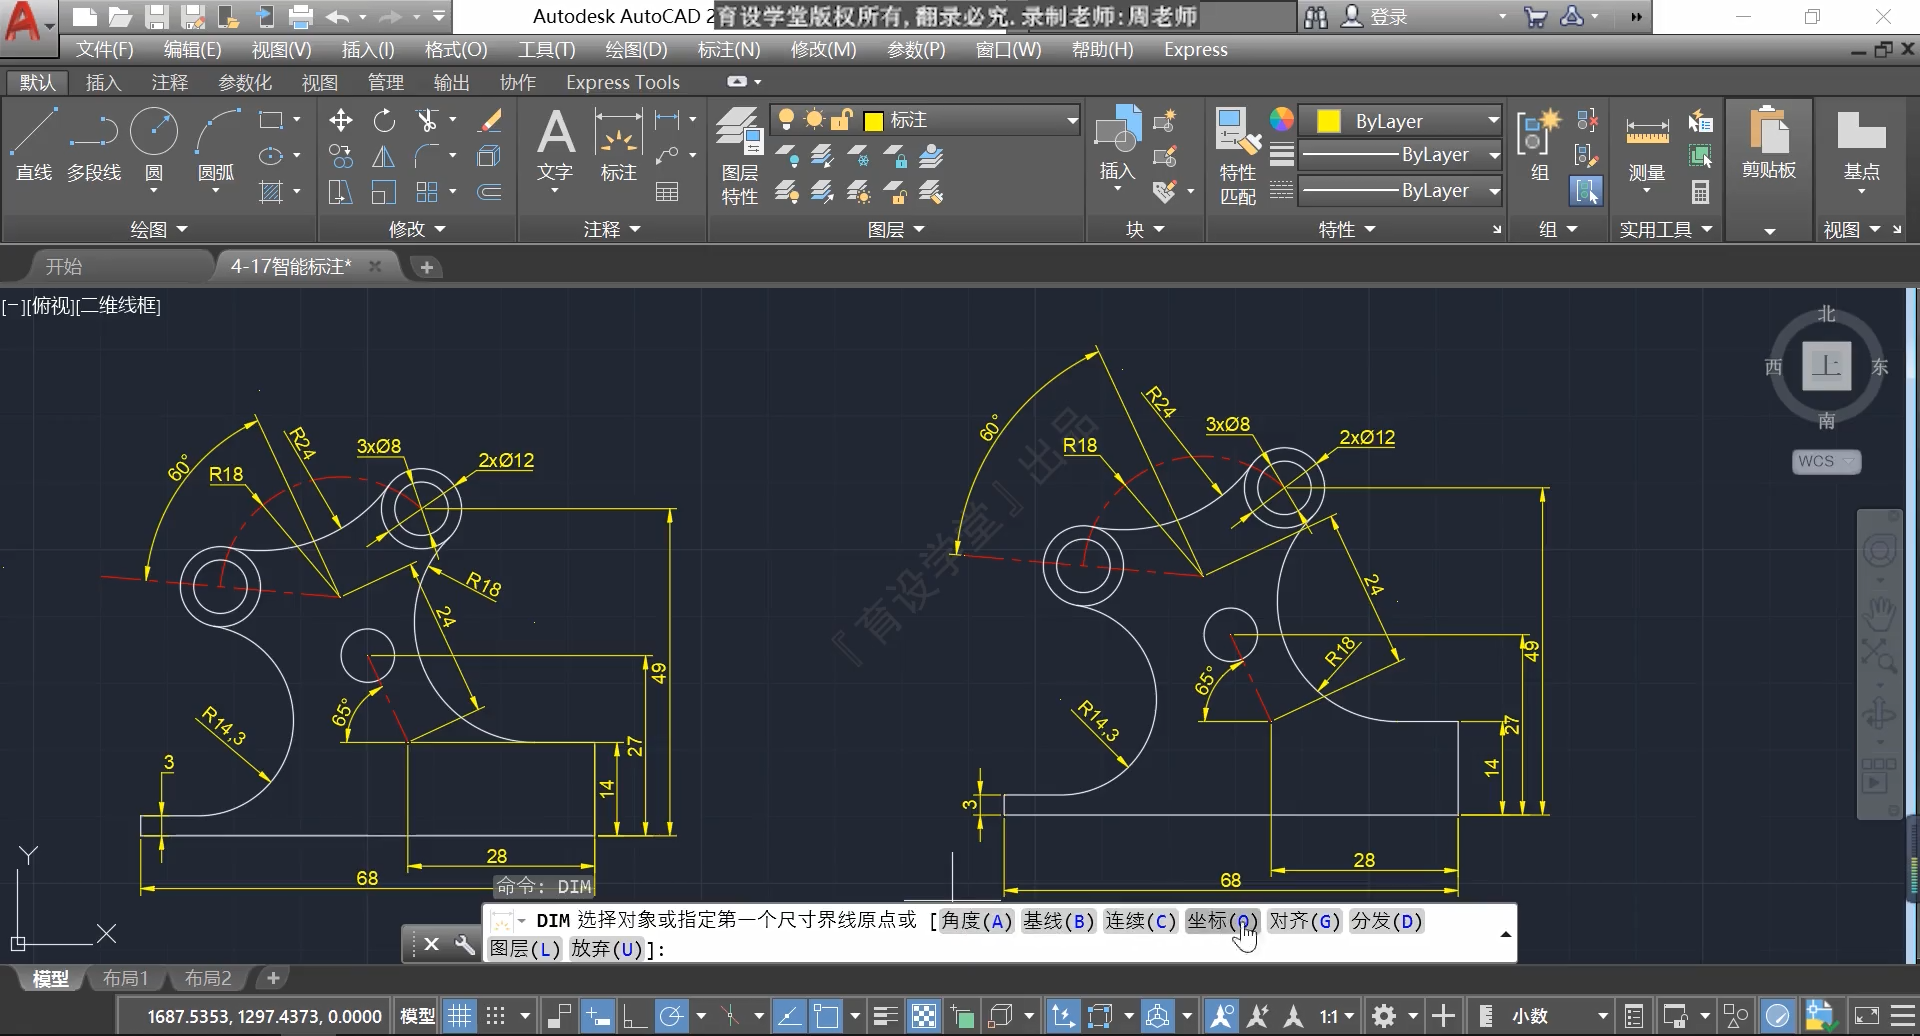Click the color wheel object color icon

tap(1282, 119)
